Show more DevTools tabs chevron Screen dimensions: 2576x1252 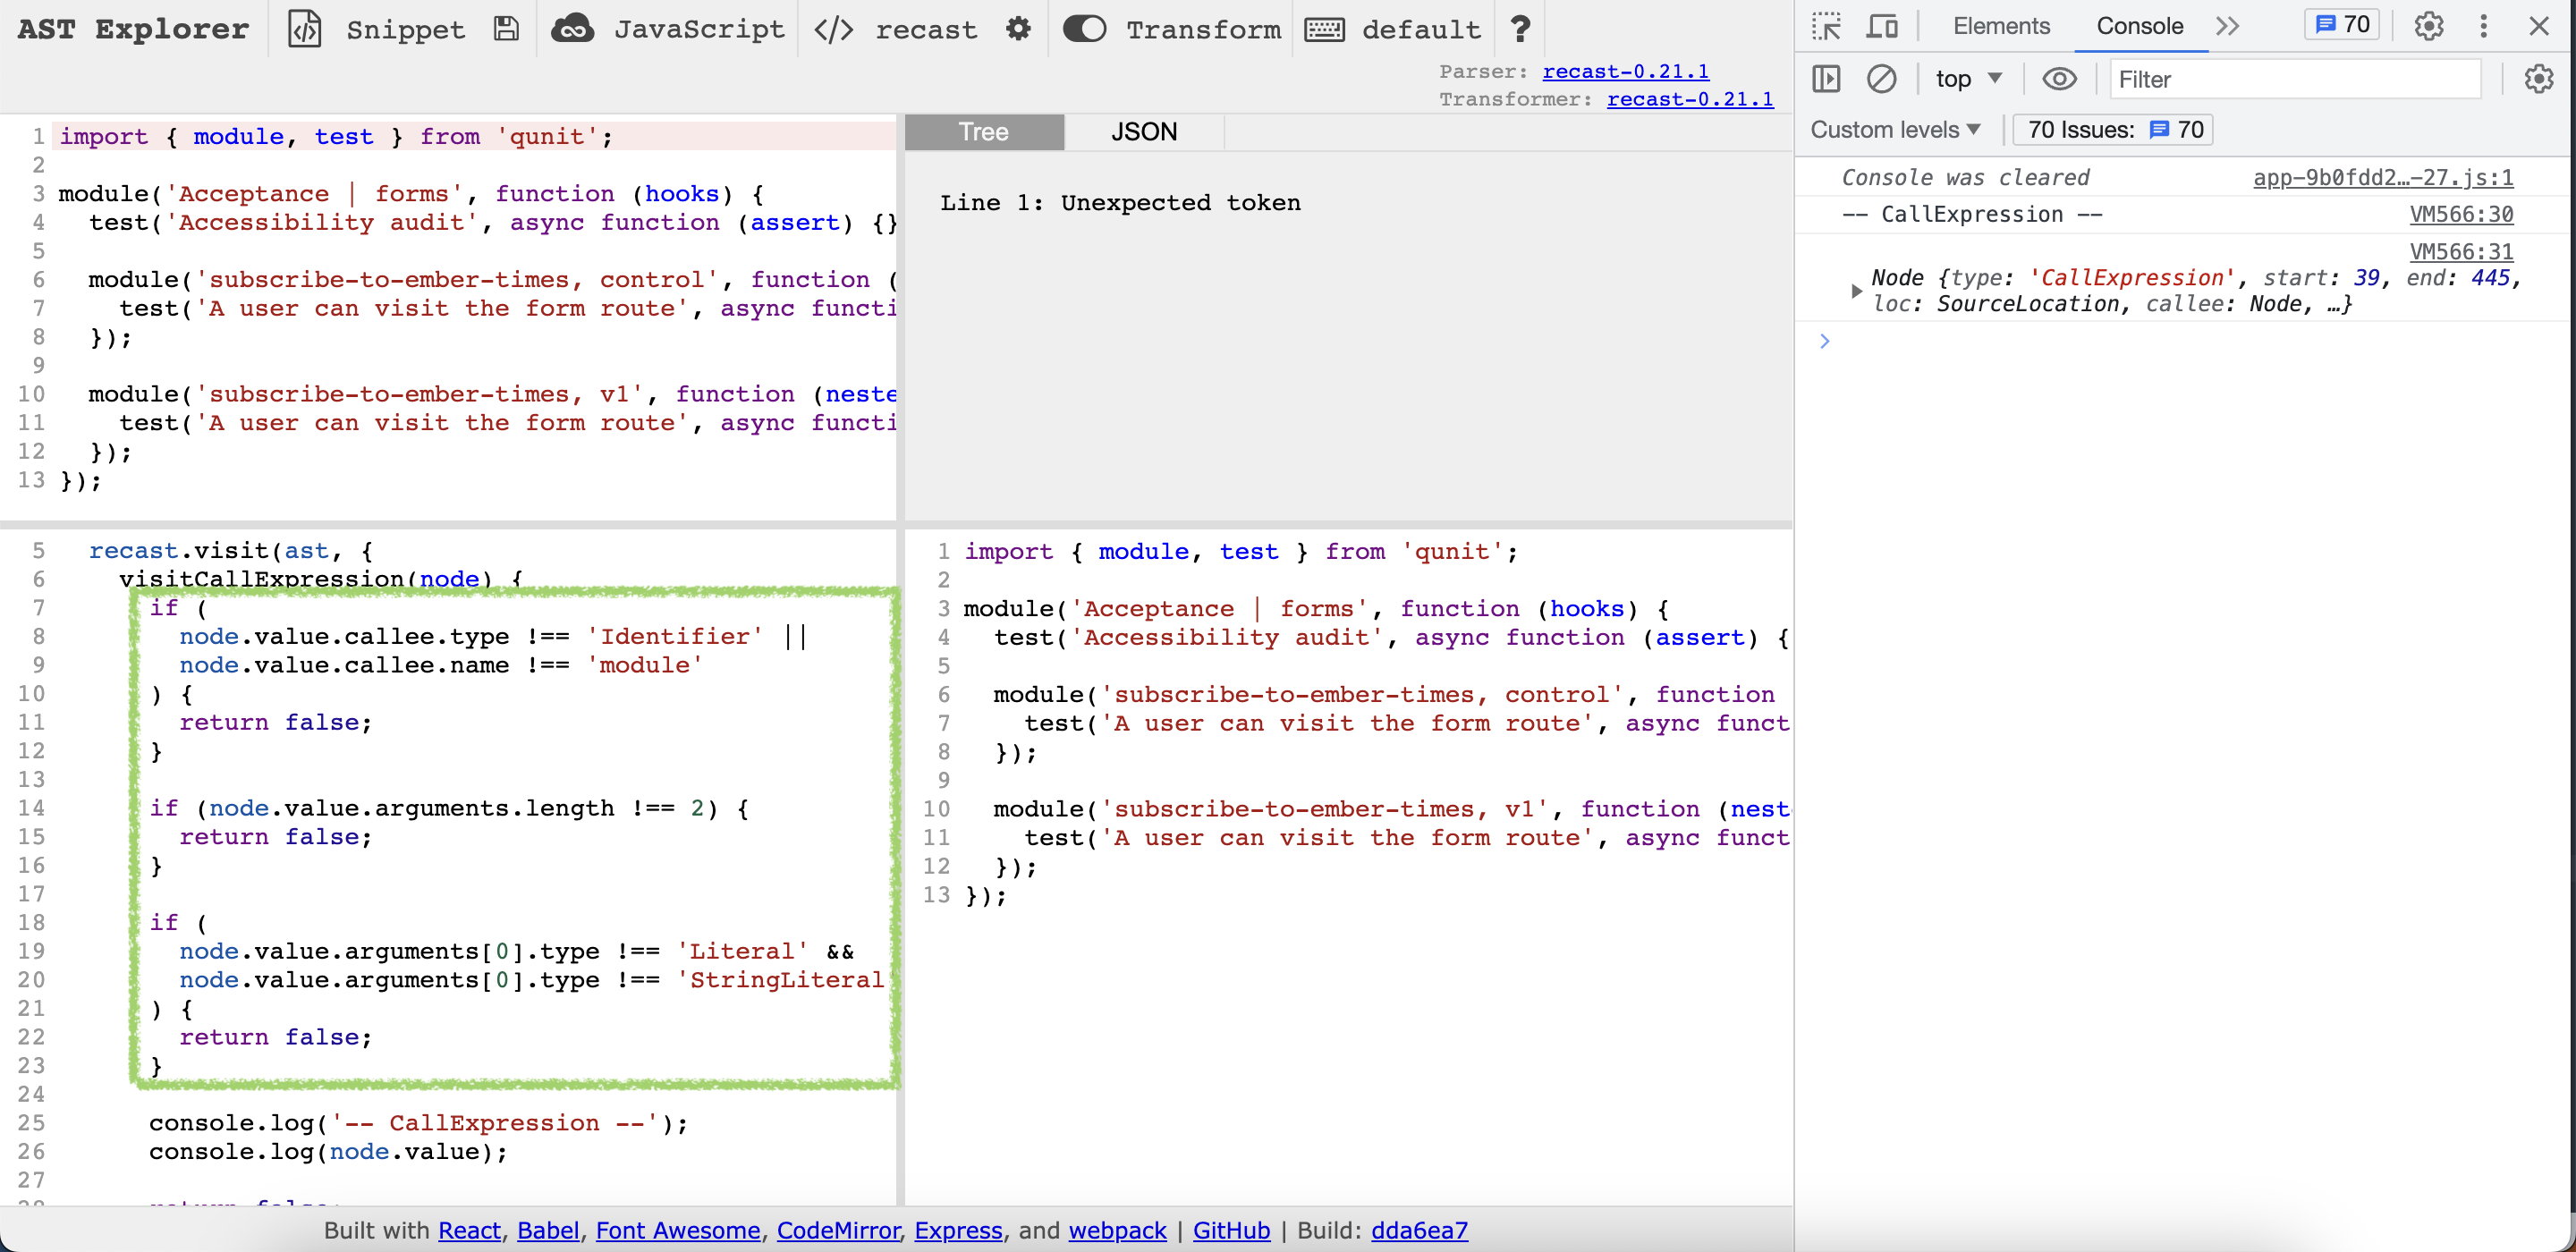click(x=2227, y=26)
